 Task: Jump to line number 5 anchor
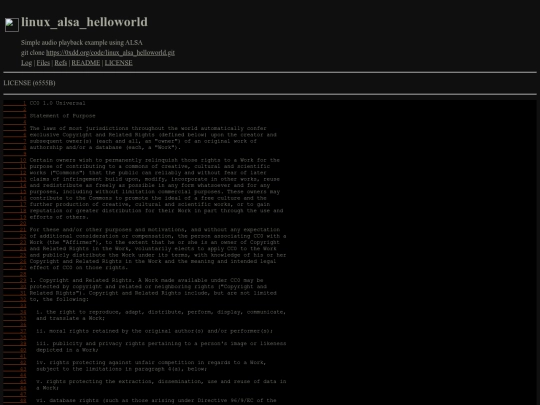15,128
